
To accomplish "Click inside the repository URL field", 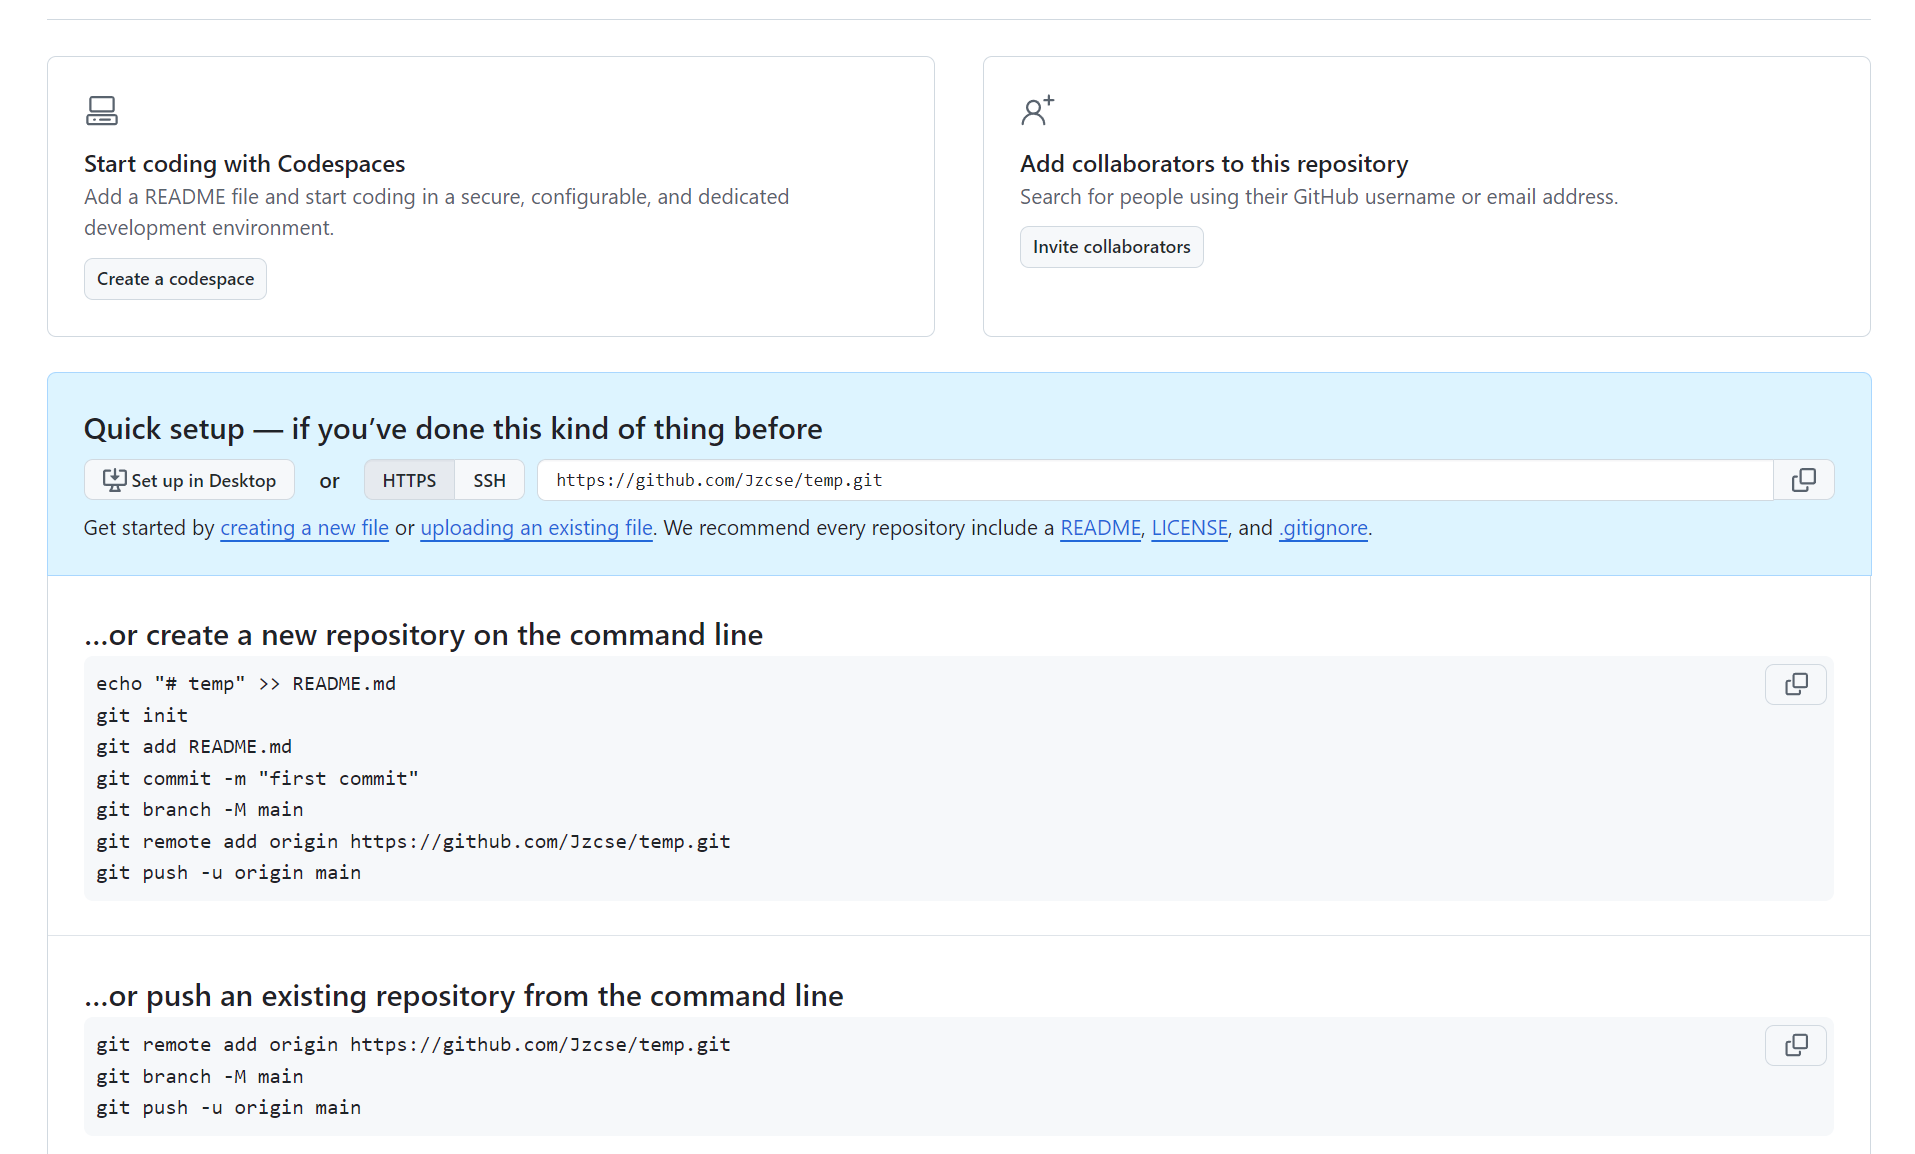I will pyautogui.click(x=1150, y=480).
